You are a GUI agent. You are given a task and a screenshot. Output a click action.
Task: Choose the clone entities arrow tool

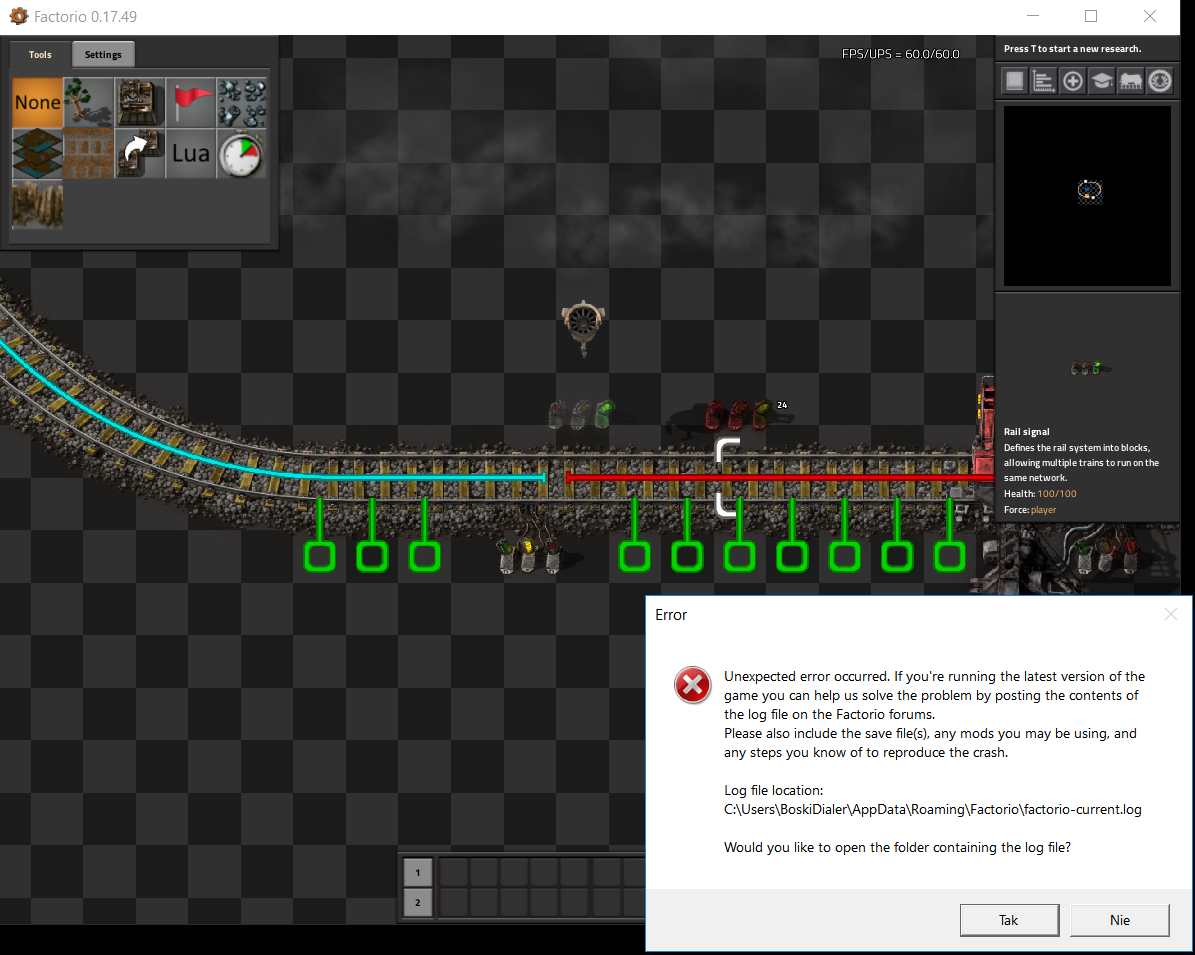[x=140, y=153]
